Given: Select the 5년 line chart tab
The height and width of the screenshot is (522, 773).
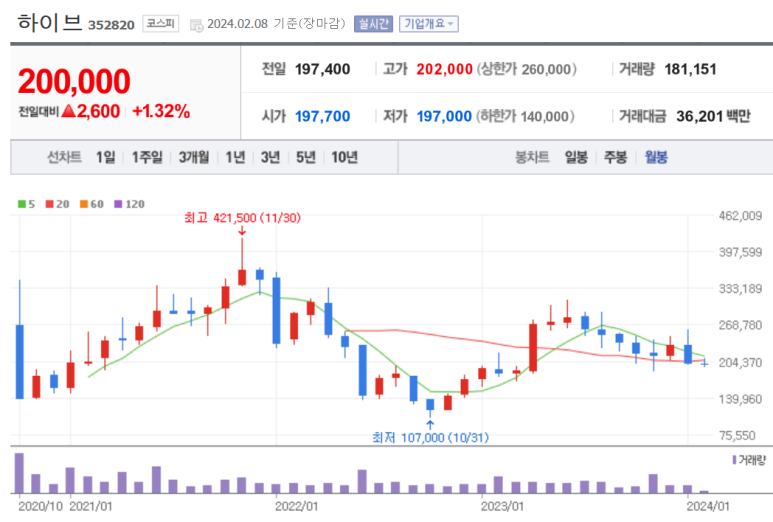Looking at the screenshot, I should [x=306, y=157].
